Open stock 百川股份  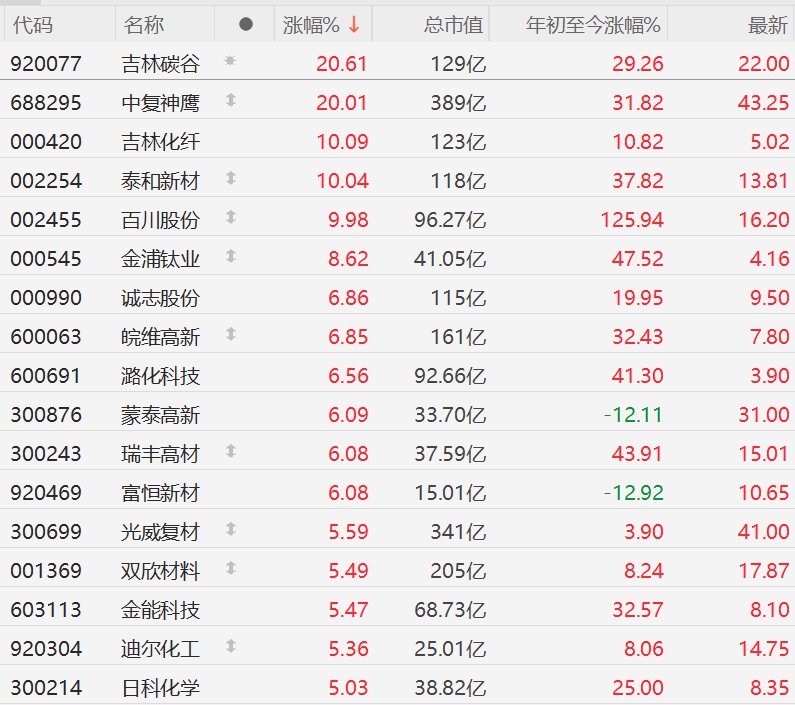(160, 220)
